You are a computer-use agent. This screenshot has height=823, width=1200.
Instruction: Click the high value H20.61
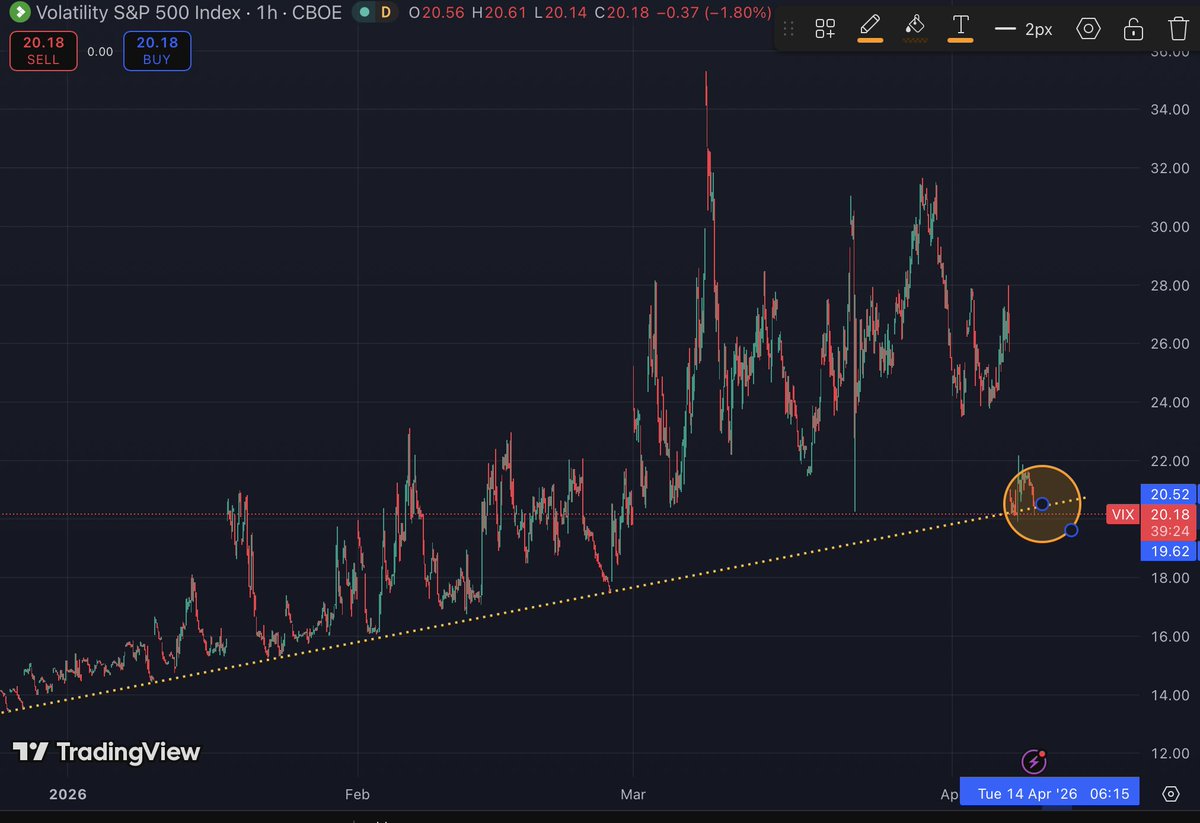pyautogui.click(x=500, y=13)
